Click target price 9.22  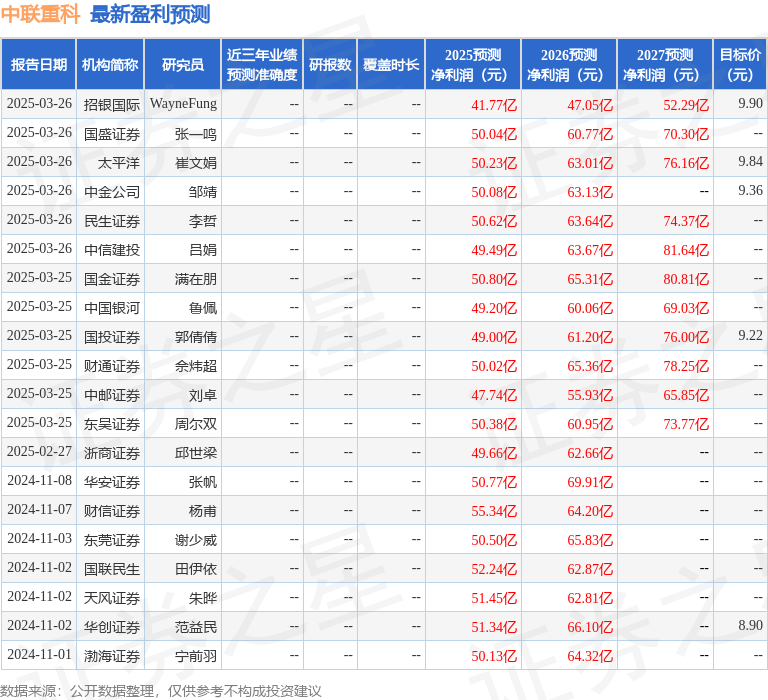(750, 335)
